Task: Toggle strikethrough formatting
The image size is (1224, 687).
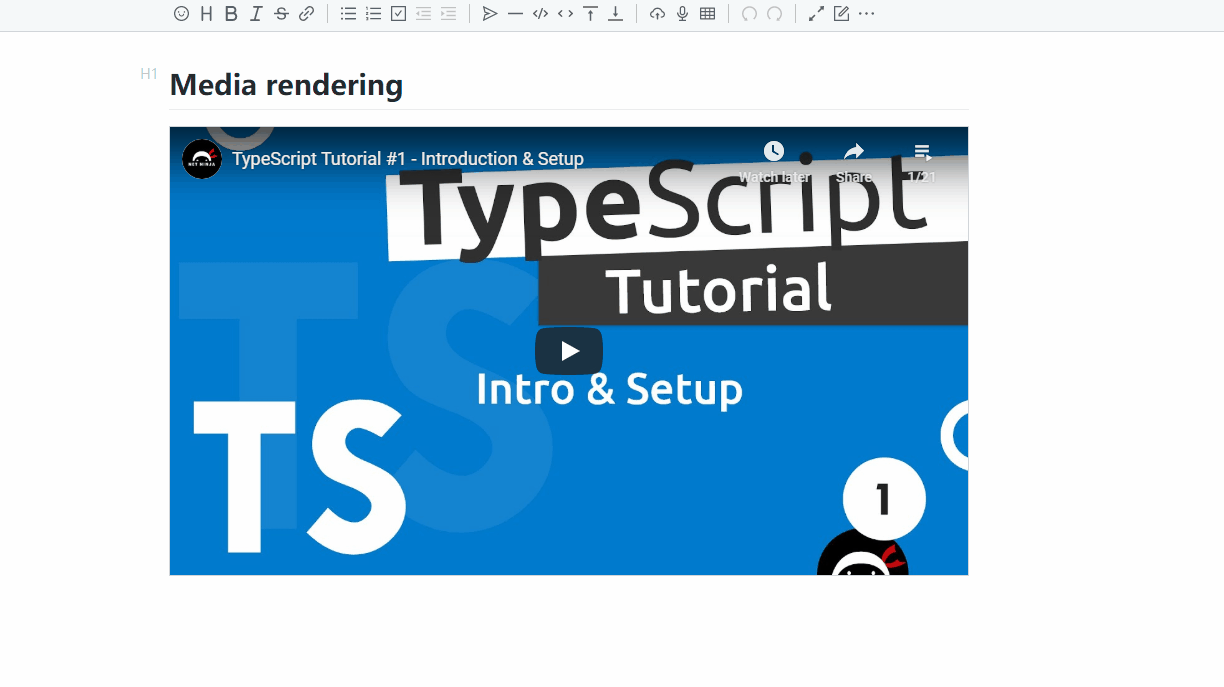Action: [281, 14]
